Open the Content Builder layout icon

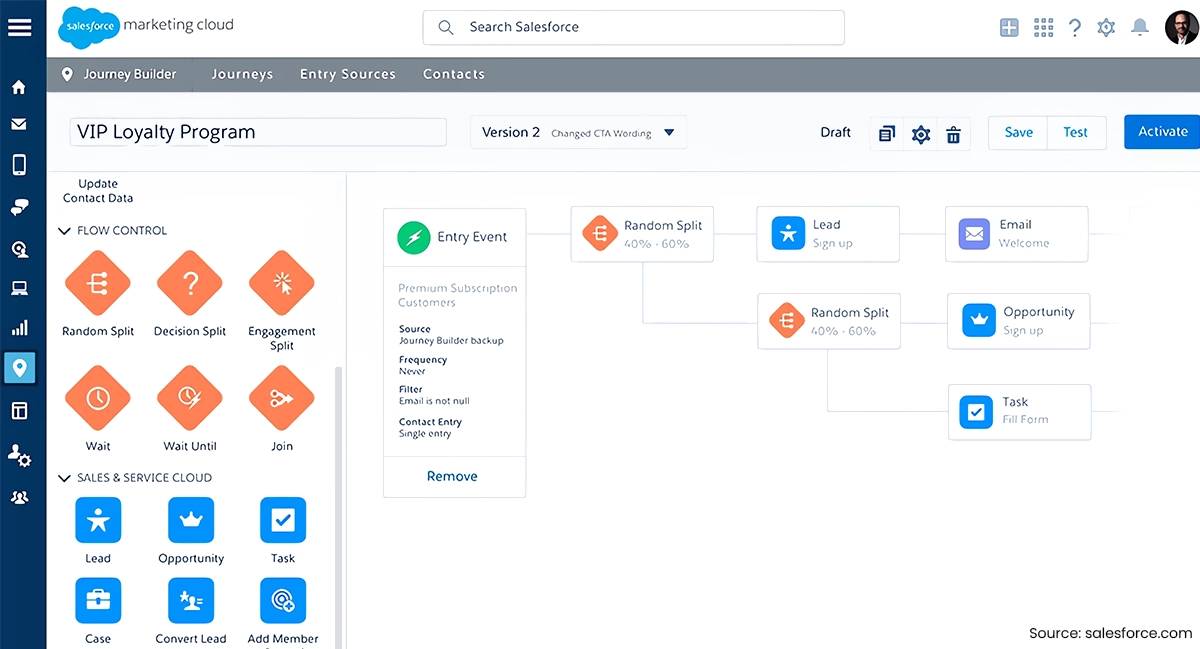19,410
